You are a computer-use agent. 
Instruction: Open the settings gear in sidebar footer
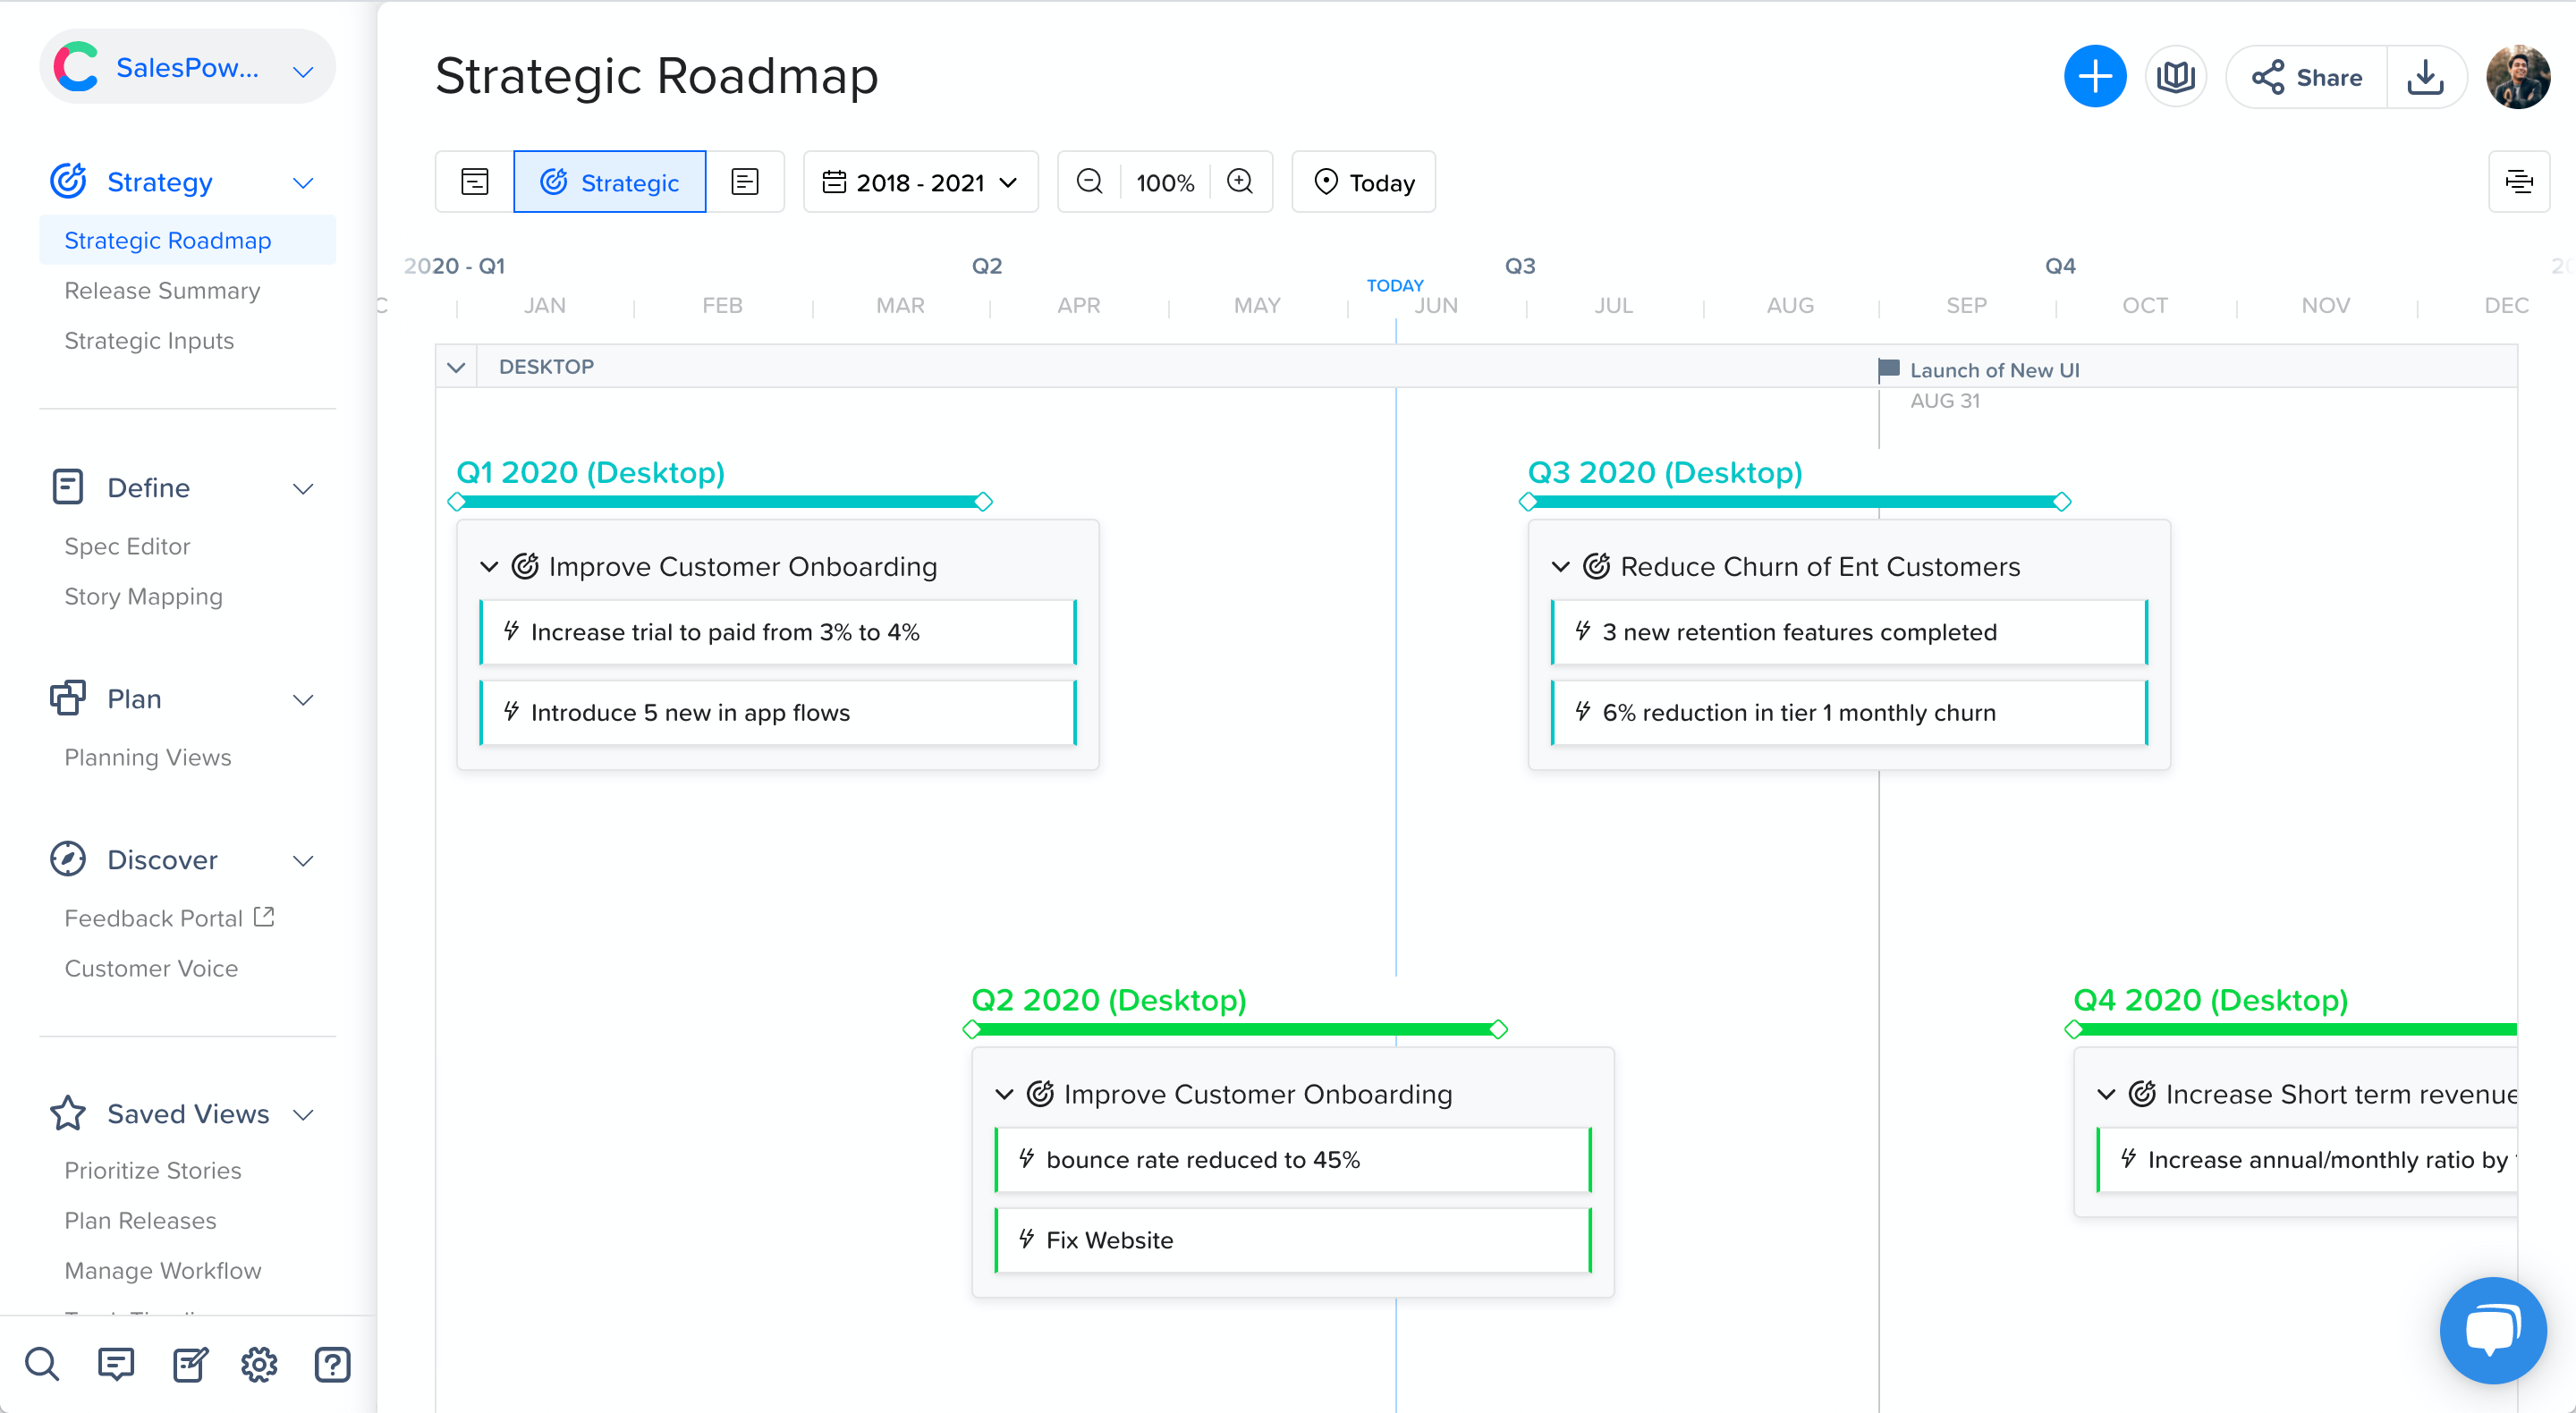click(x=259, y=1364)
